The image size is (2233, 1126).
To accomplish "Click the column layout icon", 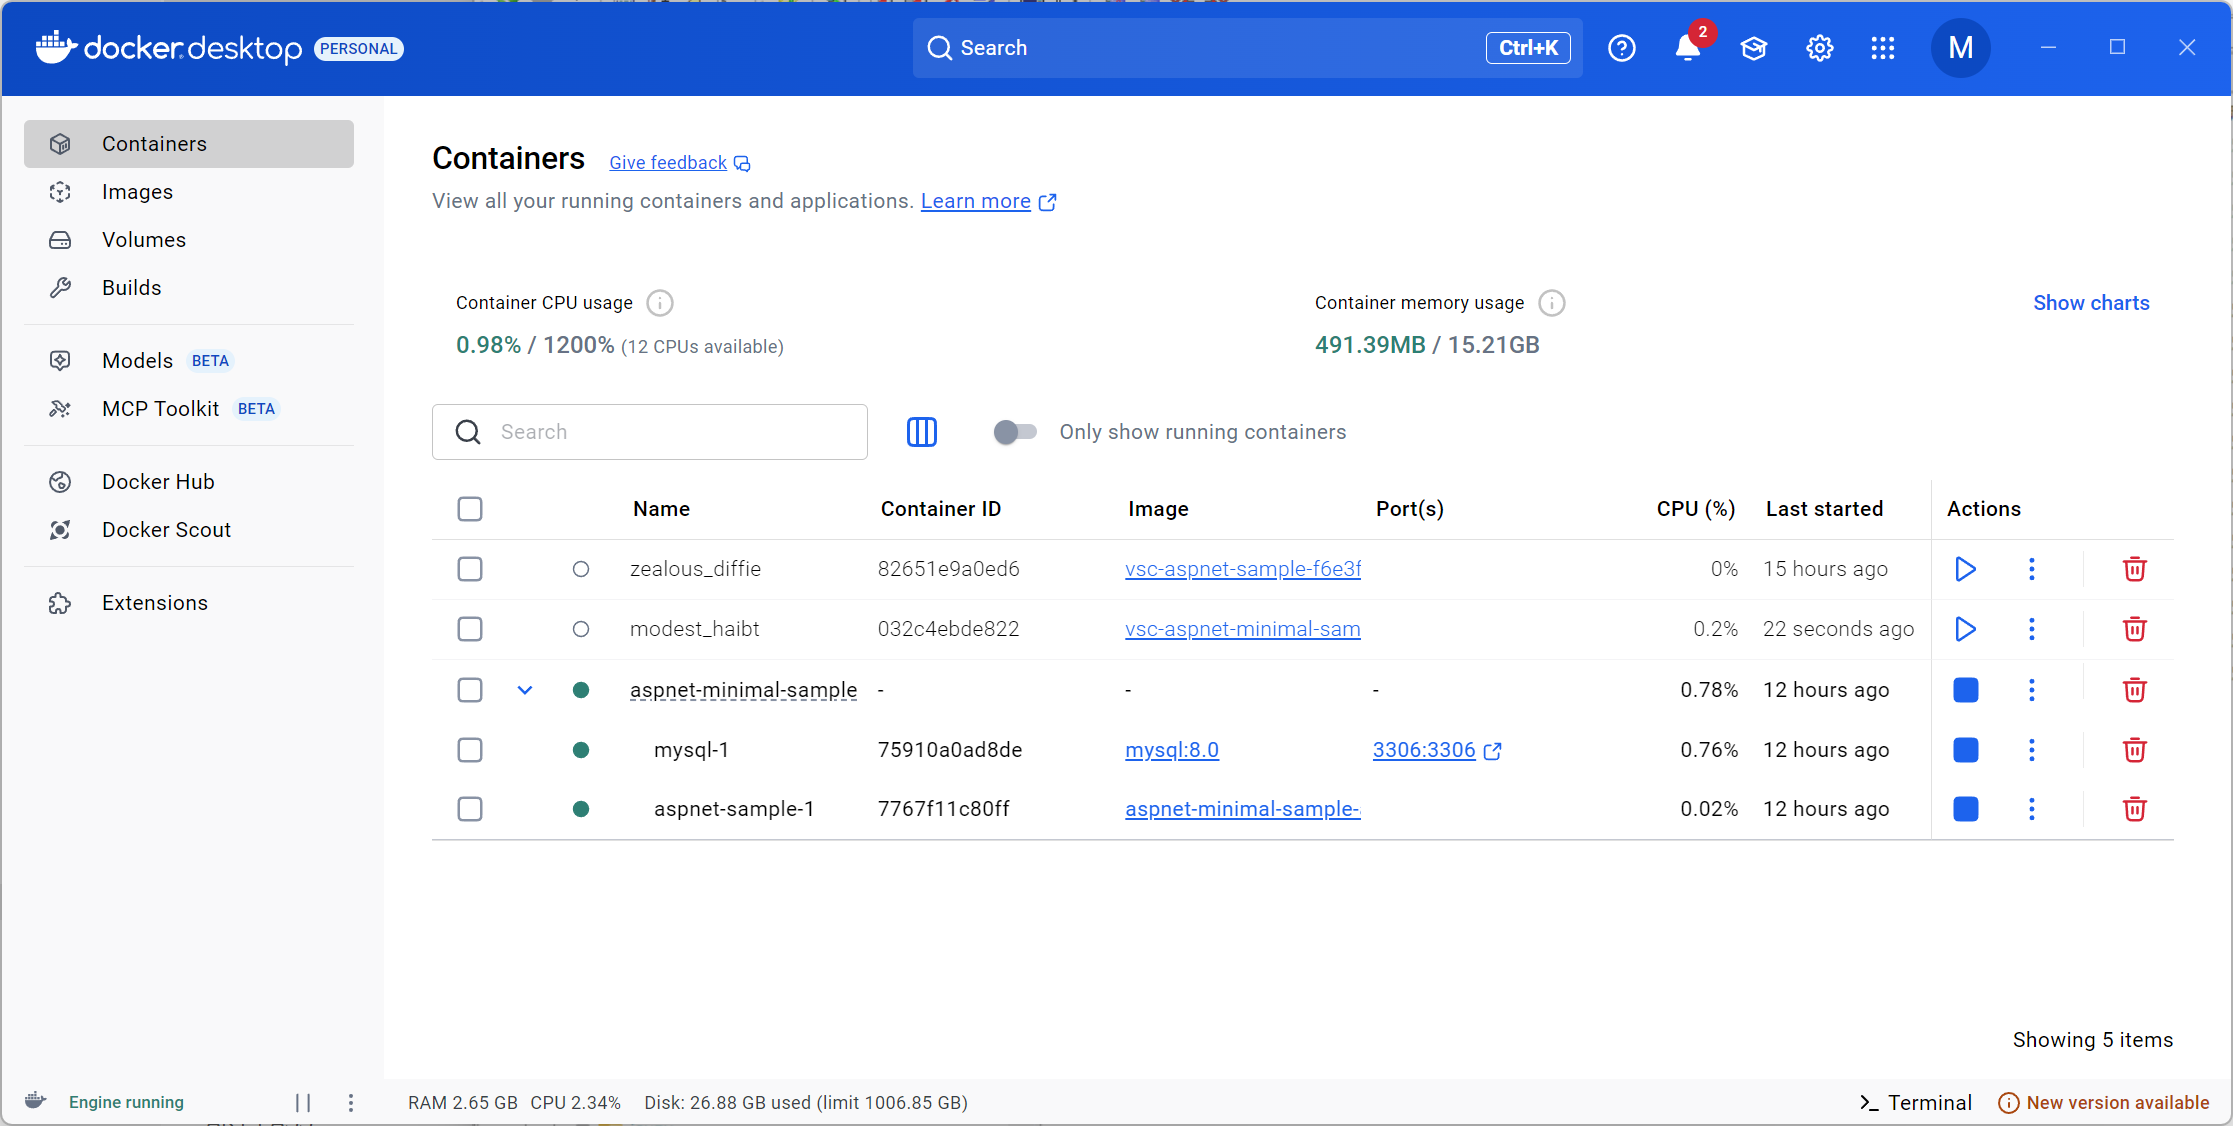I will click(921, 432).
